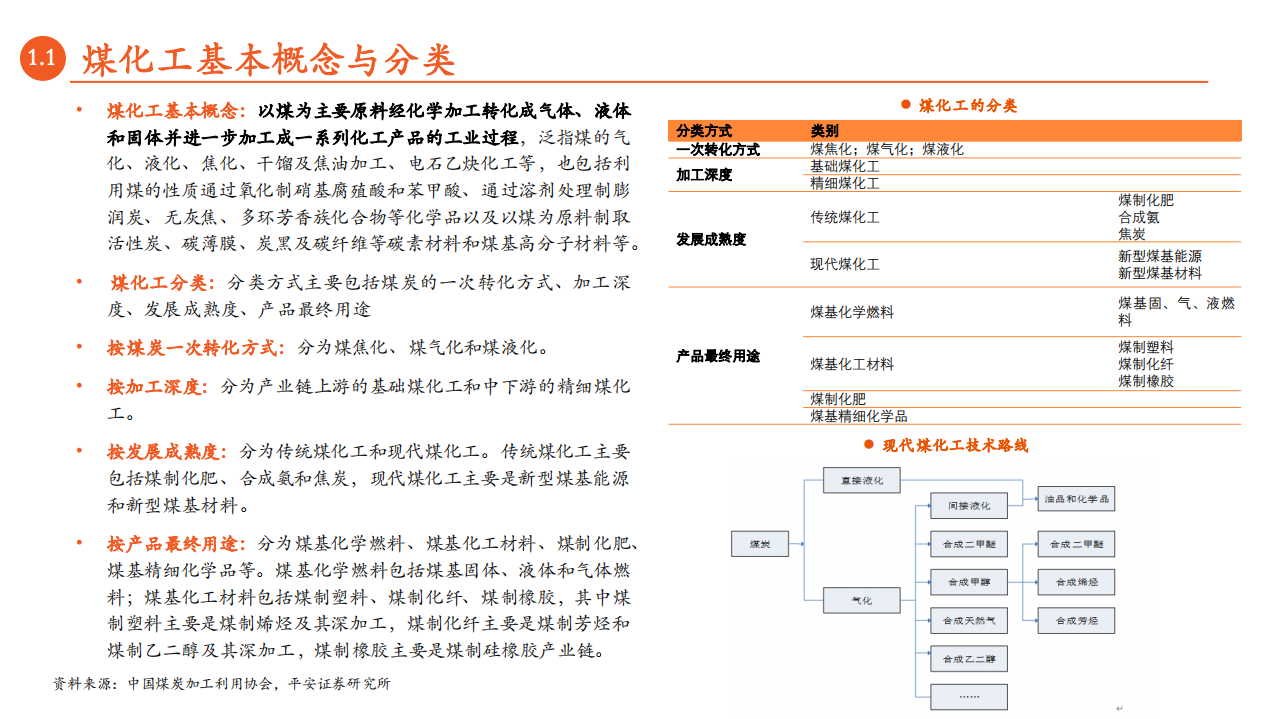Screen dimensions: 1279x719
Task: Expand the 合成甲醇 branch node
Action: [x=967, y=582]
